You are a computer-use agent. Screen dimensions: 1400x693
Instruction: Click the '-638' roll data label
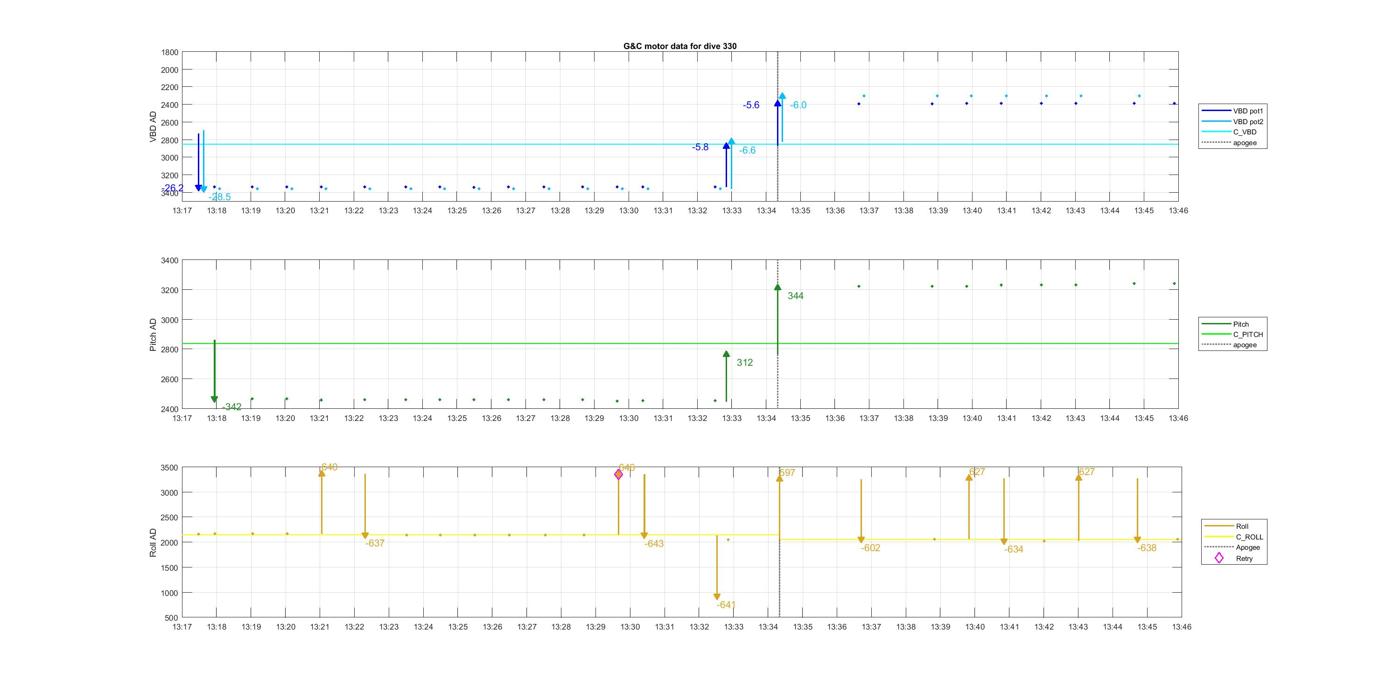tap(1147, 548)
